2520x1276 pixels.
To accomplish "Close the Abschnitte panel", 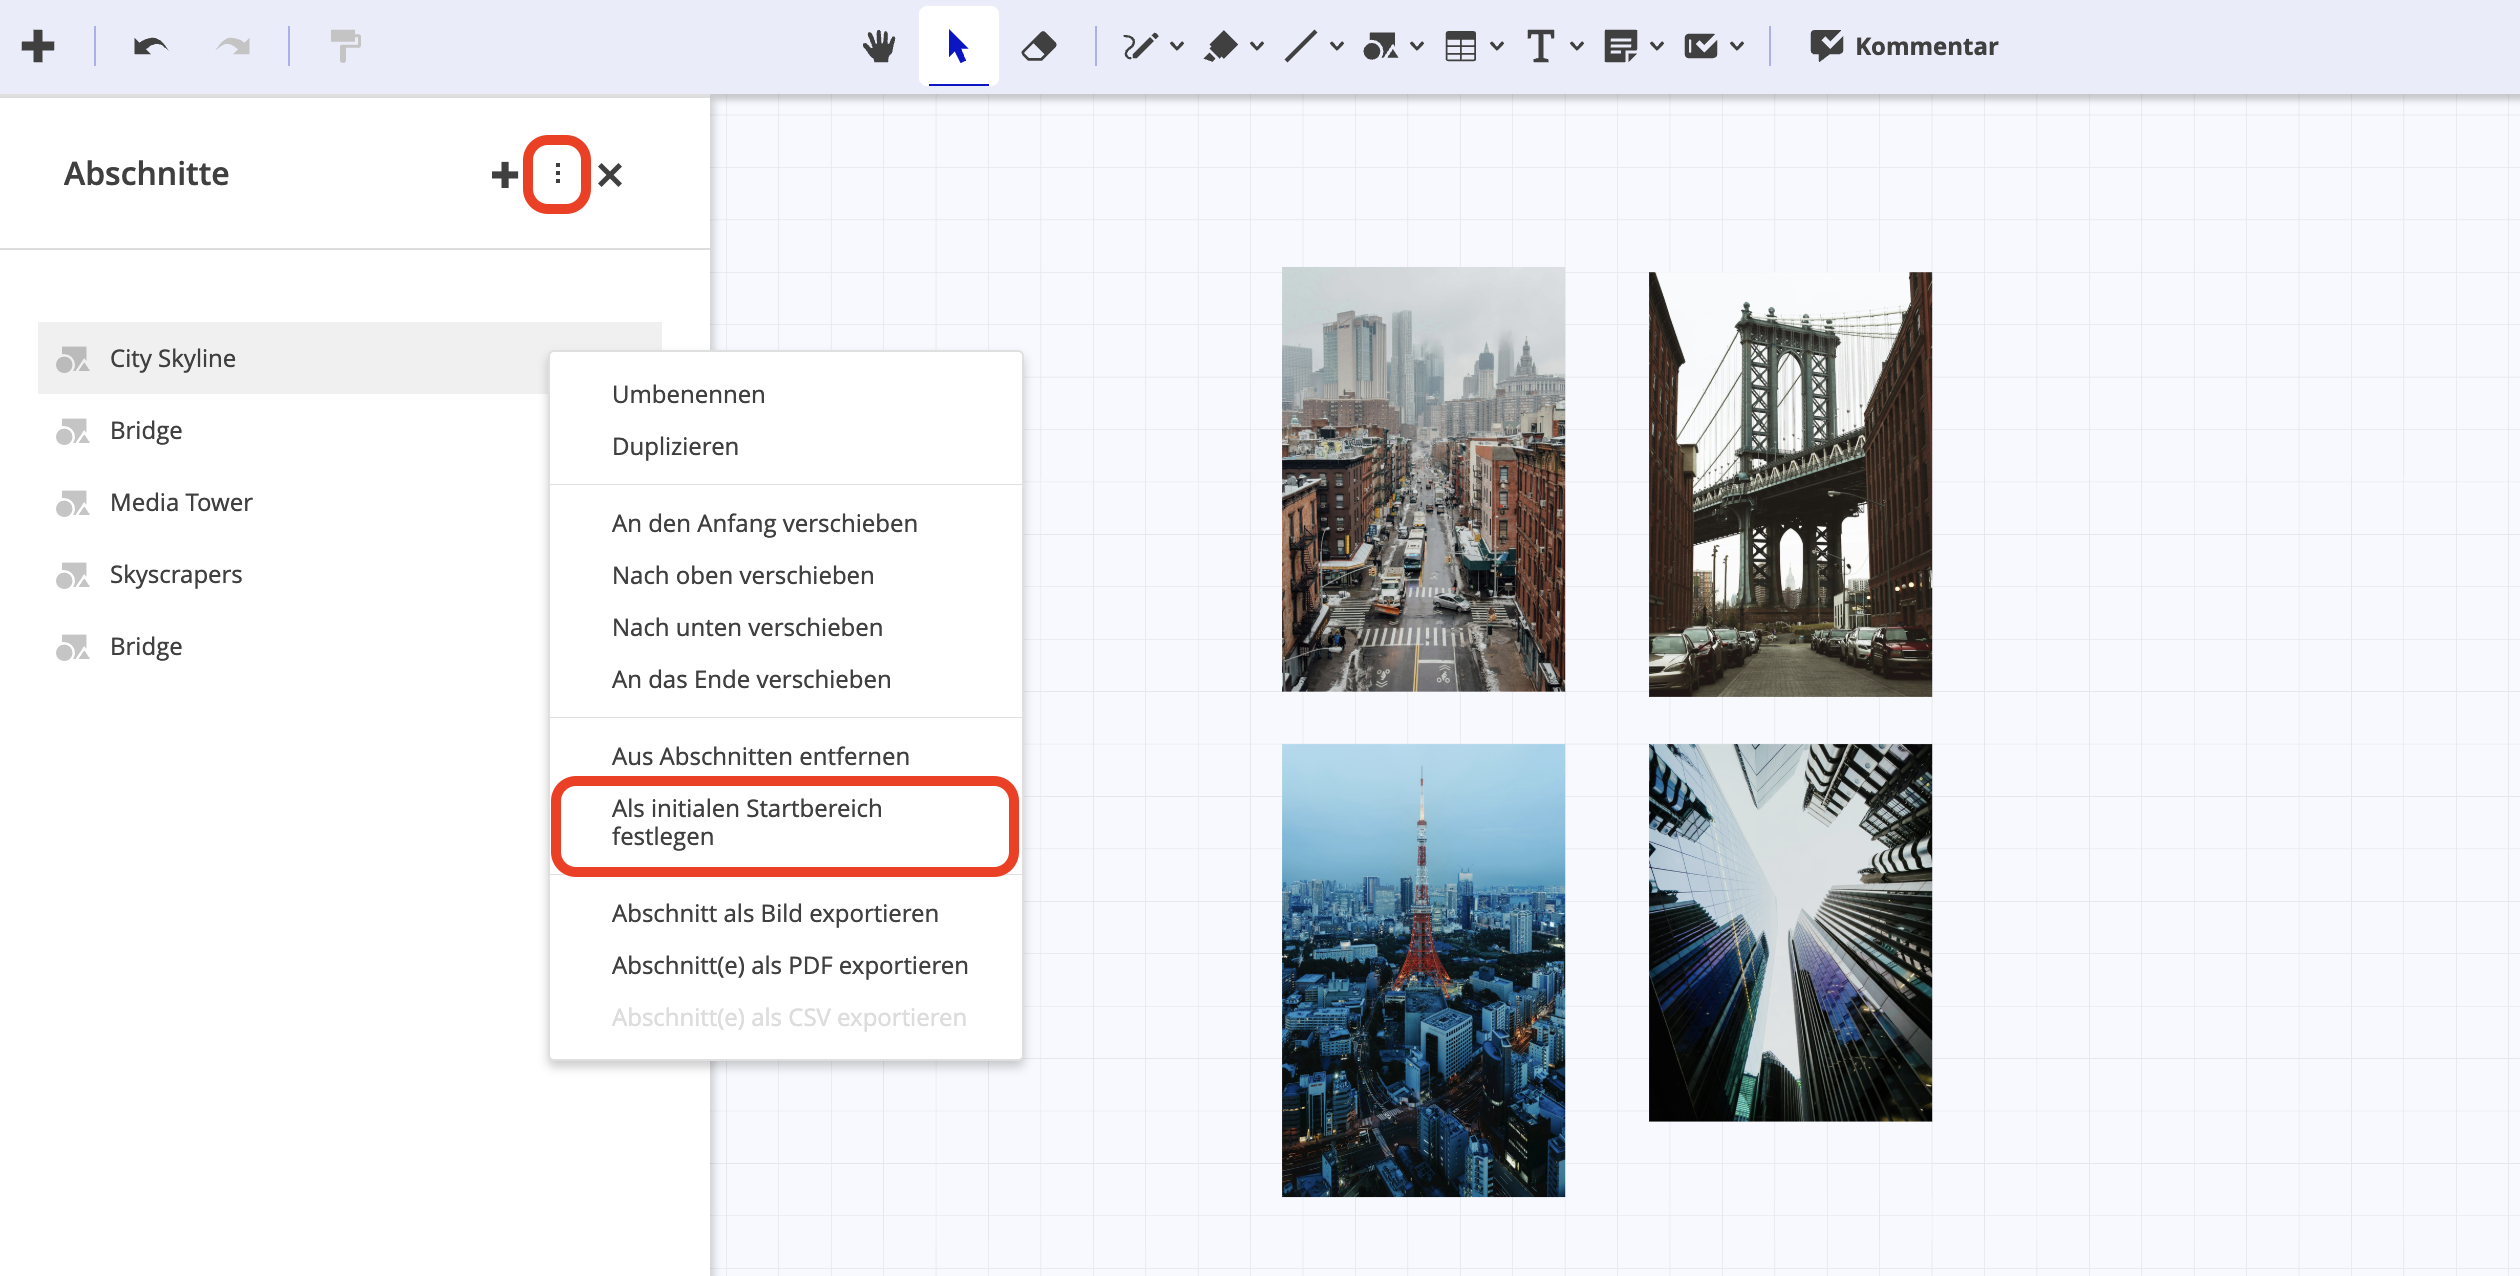I will [610, 175].
